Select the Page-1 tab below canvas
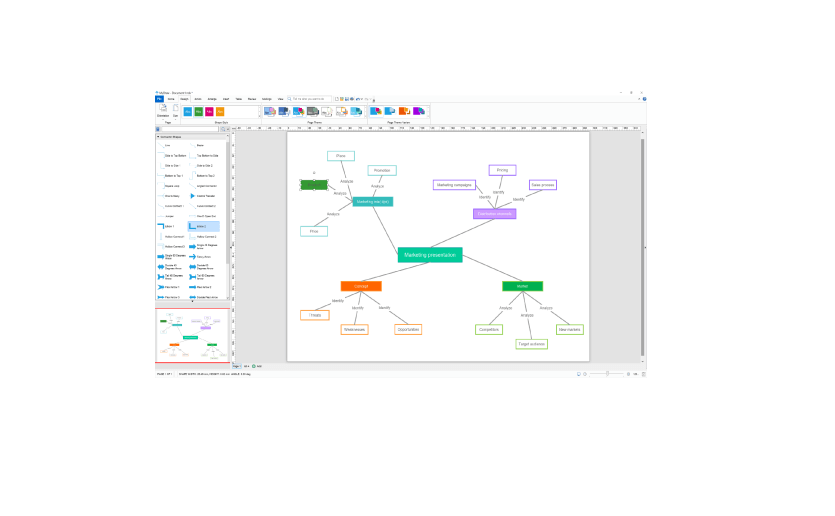 coord(237,366)
